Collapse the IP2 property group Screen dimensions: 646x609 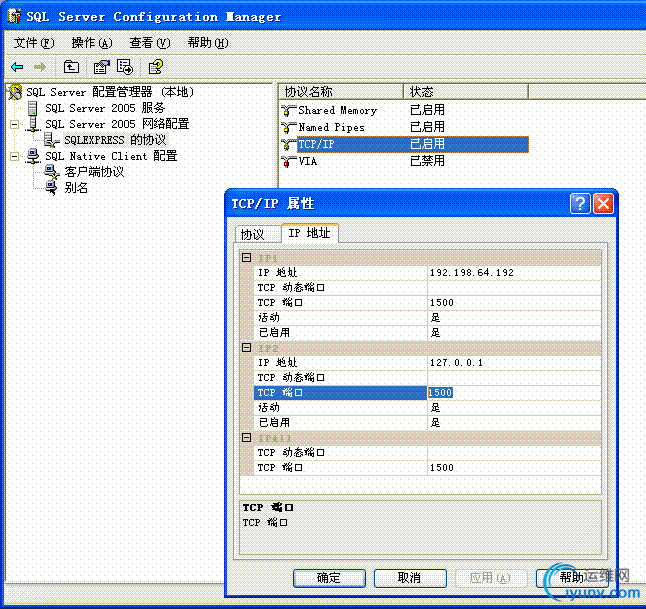pos(246,347)
